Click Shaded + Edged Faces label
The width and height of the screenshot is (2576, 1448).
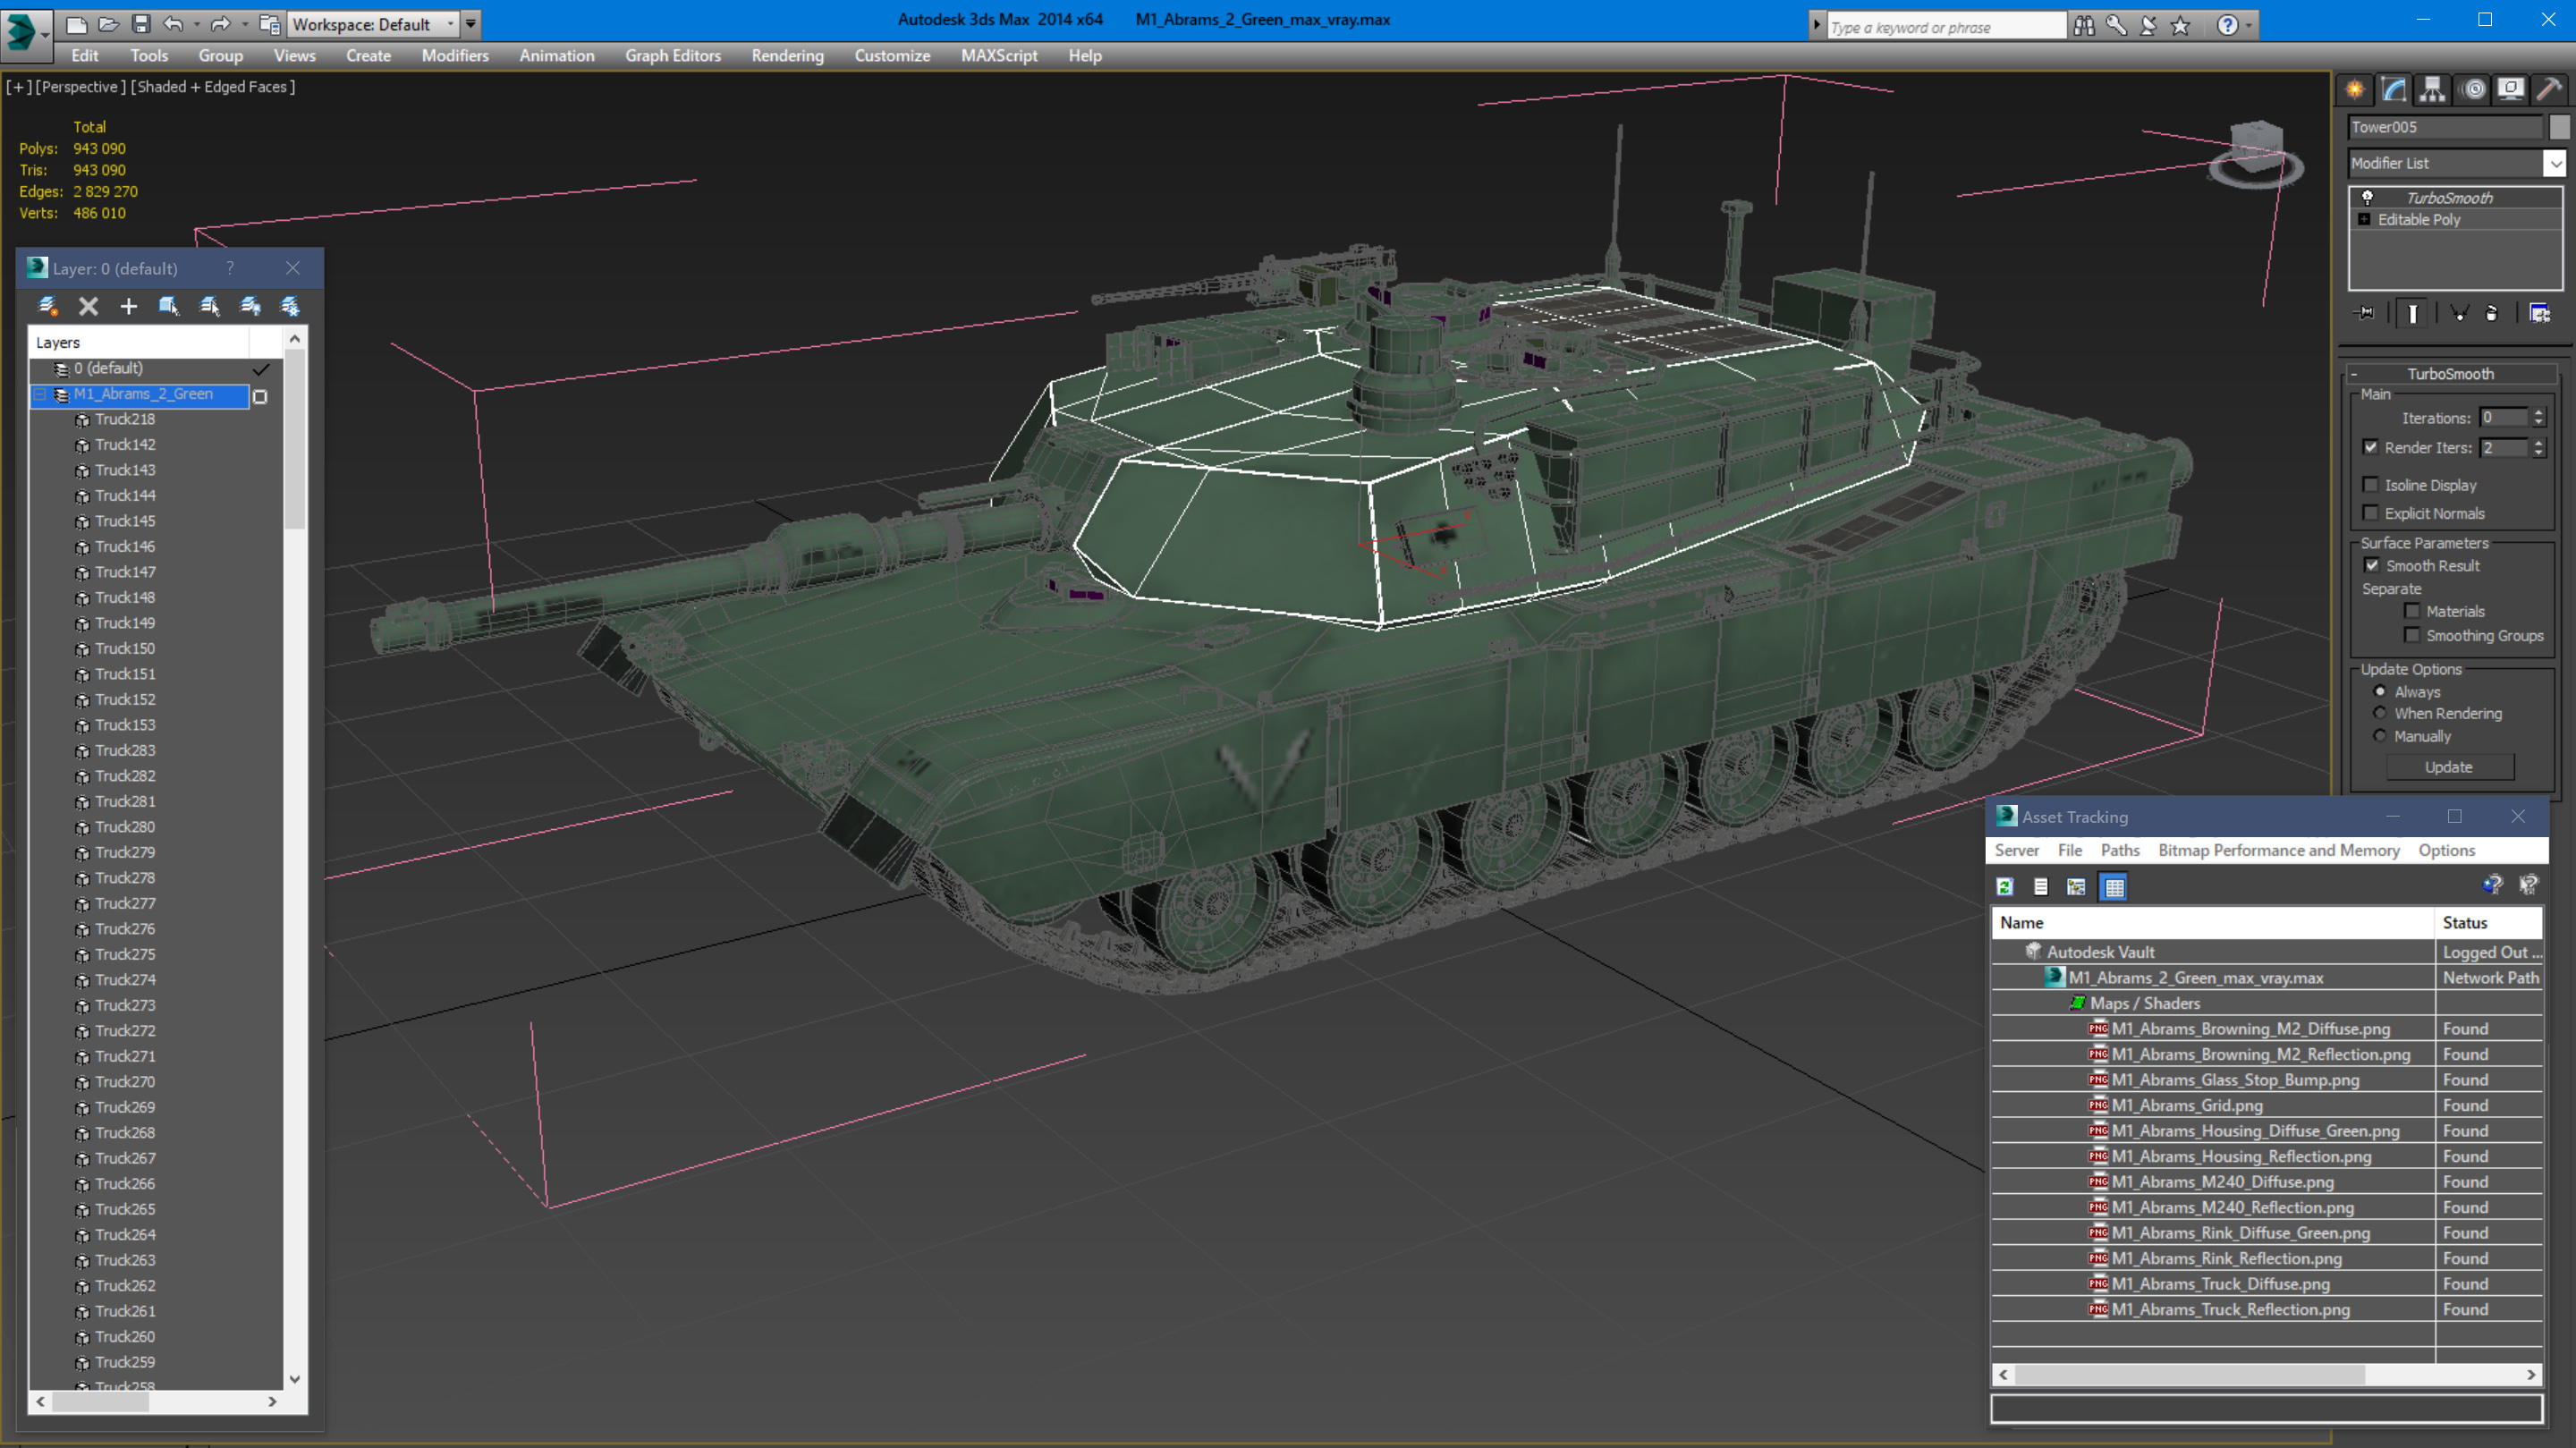[213, 87]
